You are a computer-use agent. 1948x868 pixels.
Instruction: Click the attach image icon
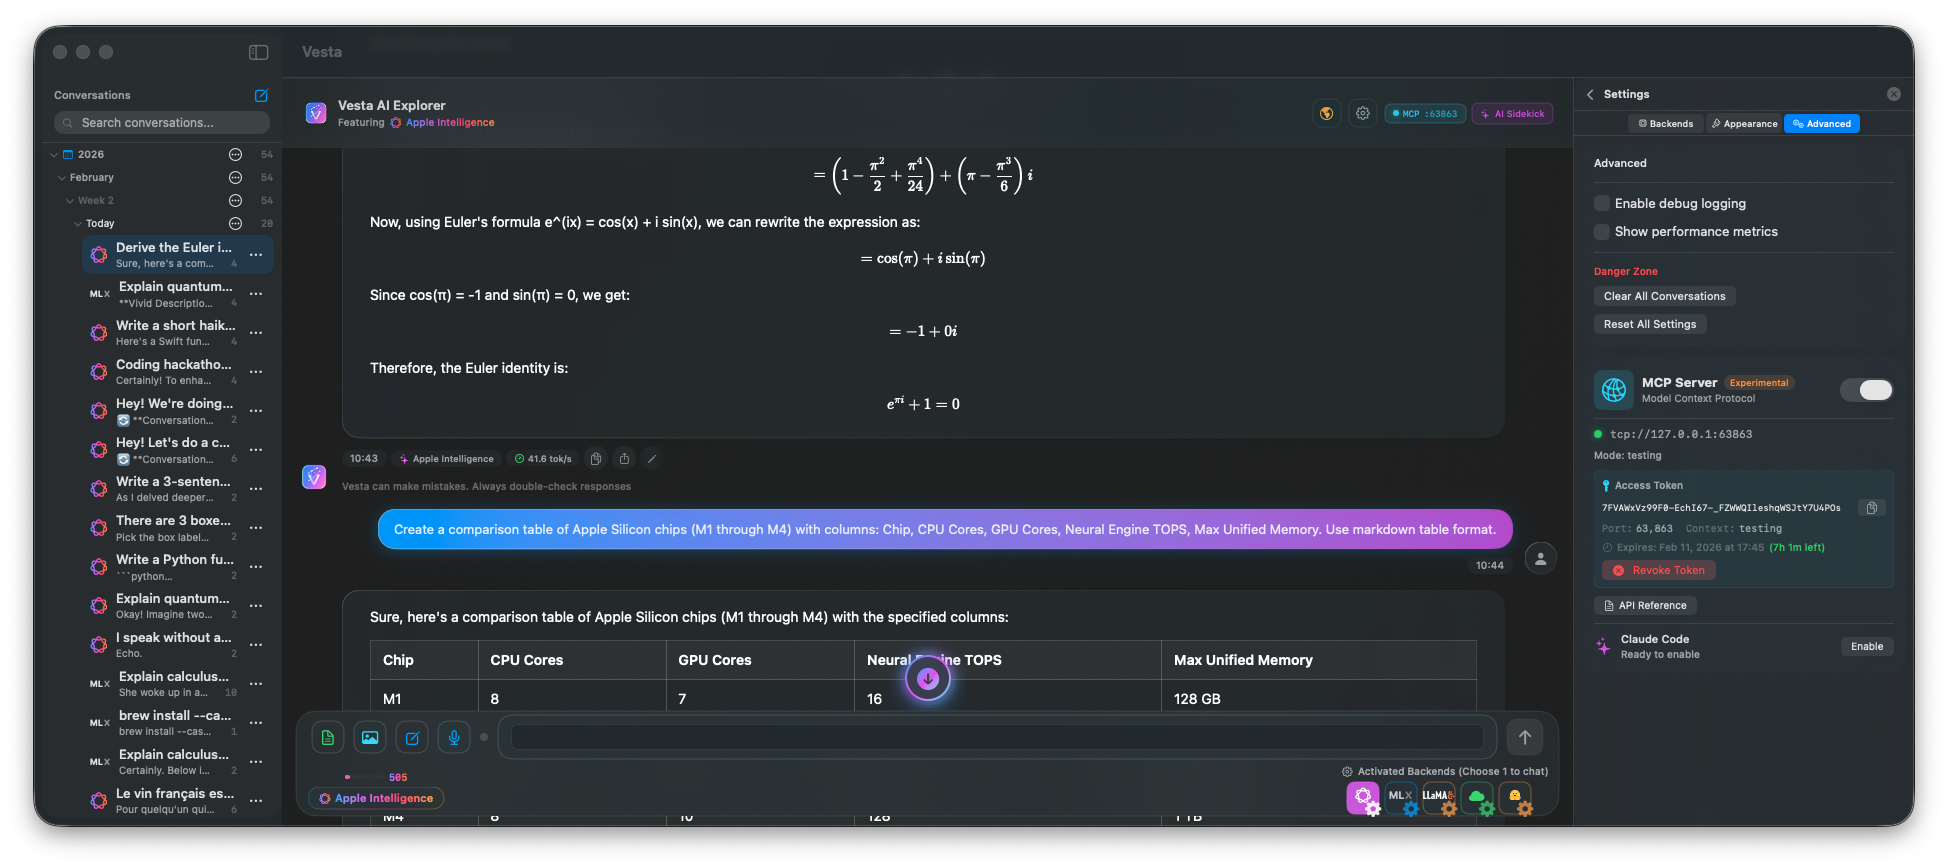[370, 738]
